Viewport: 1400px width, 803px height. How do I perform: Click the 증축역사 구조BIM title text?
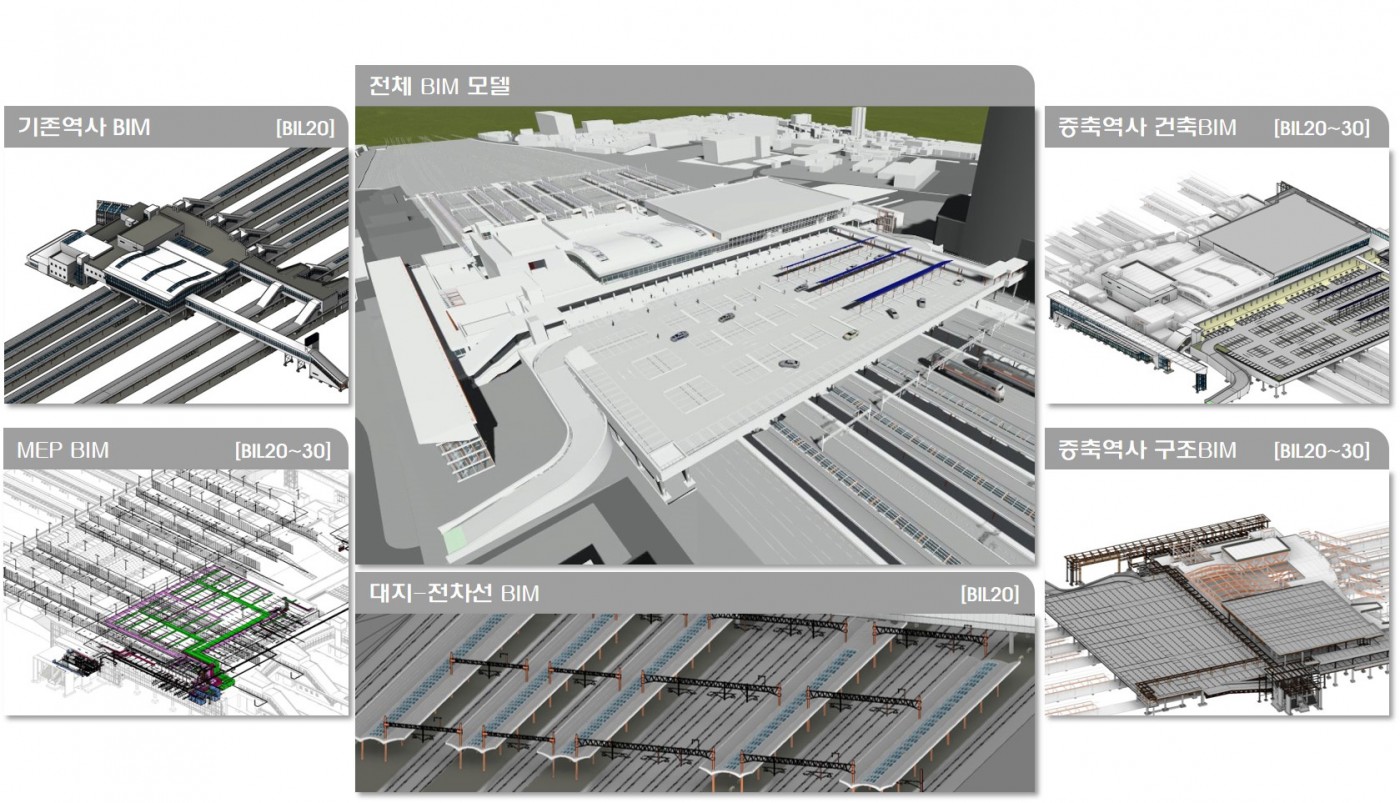(1147, 450)
